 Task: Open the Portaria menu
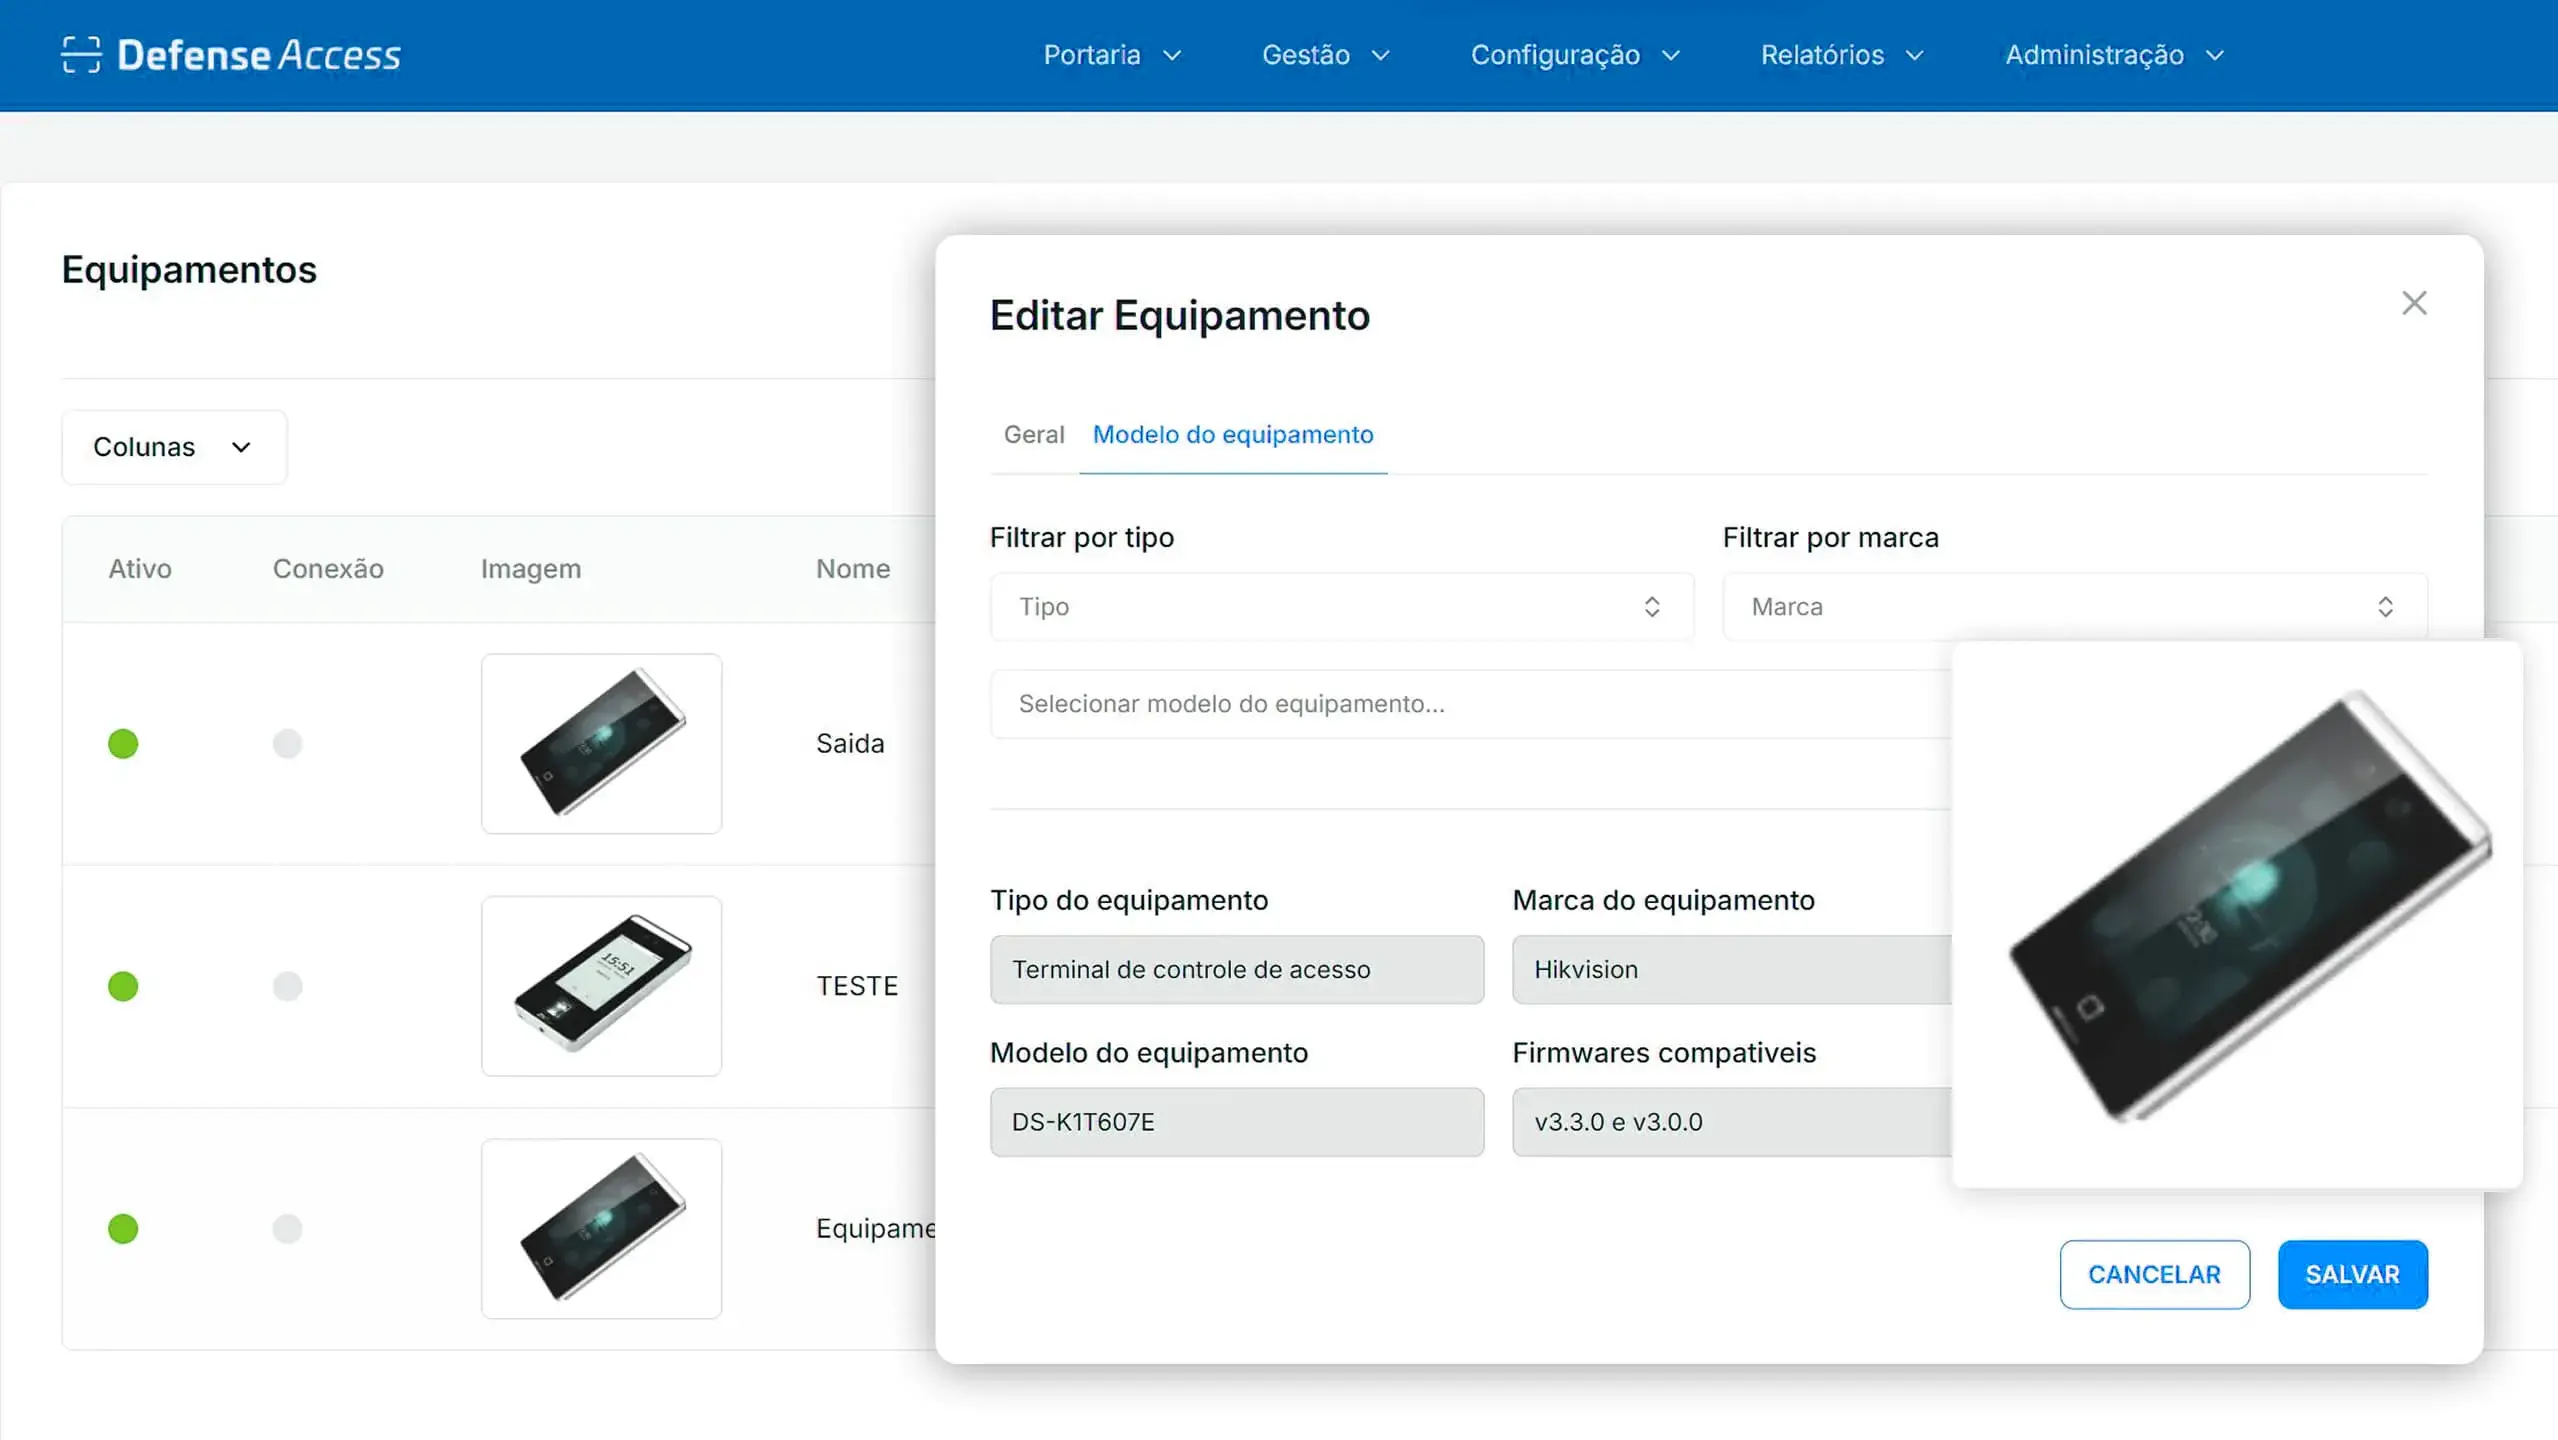tap(1111, 55)
